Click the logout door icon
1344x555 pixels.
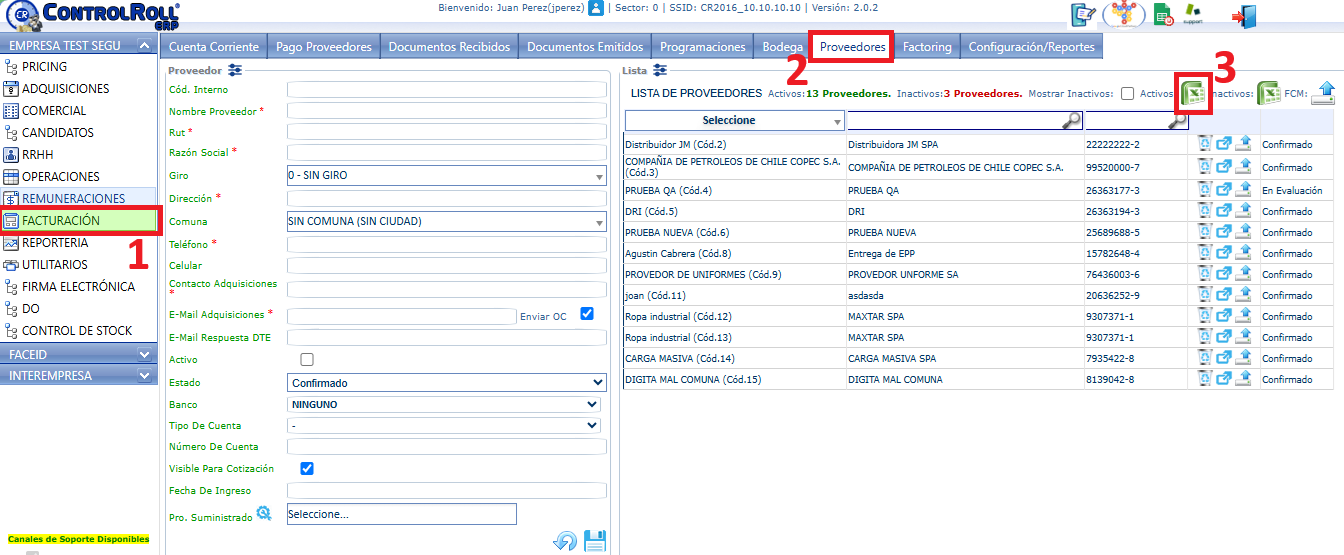point(1244,16)
